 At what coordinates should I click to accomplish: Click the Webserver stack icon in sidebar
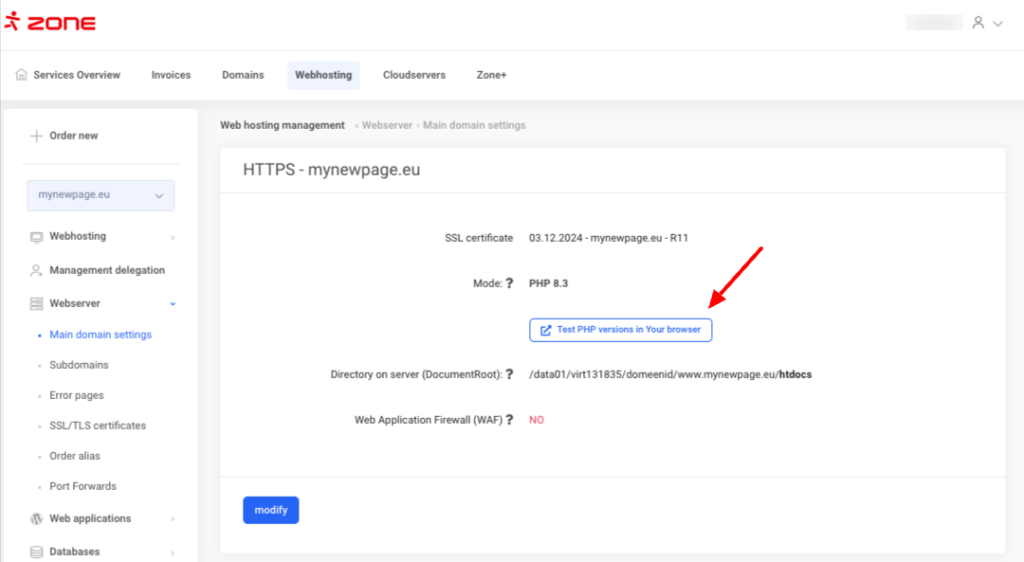point(37,303)
